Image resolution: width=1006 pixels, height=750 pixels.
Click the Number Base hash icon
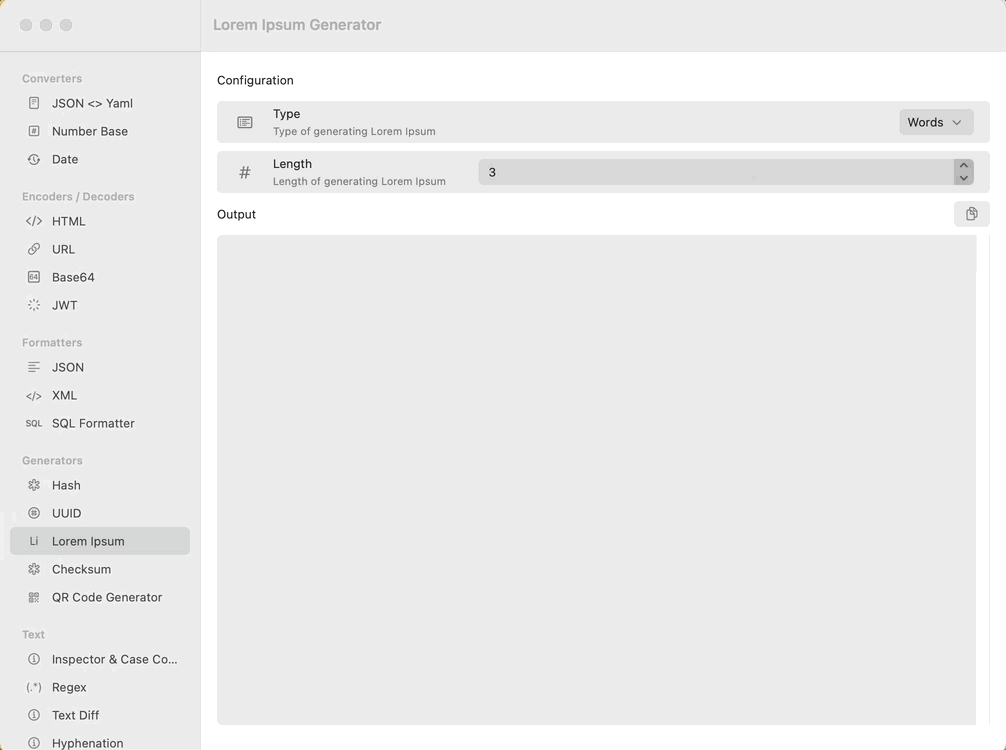pyautogui.click(x=34, y=131)
